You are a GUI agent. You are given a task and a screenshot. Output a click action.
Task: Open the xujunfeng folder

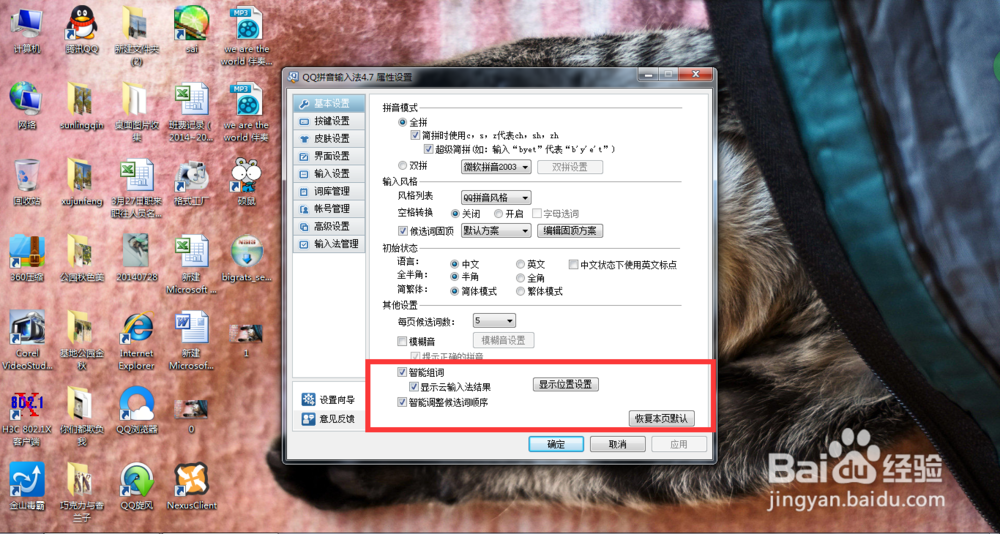pyautogui.click(x=82, y=182)
